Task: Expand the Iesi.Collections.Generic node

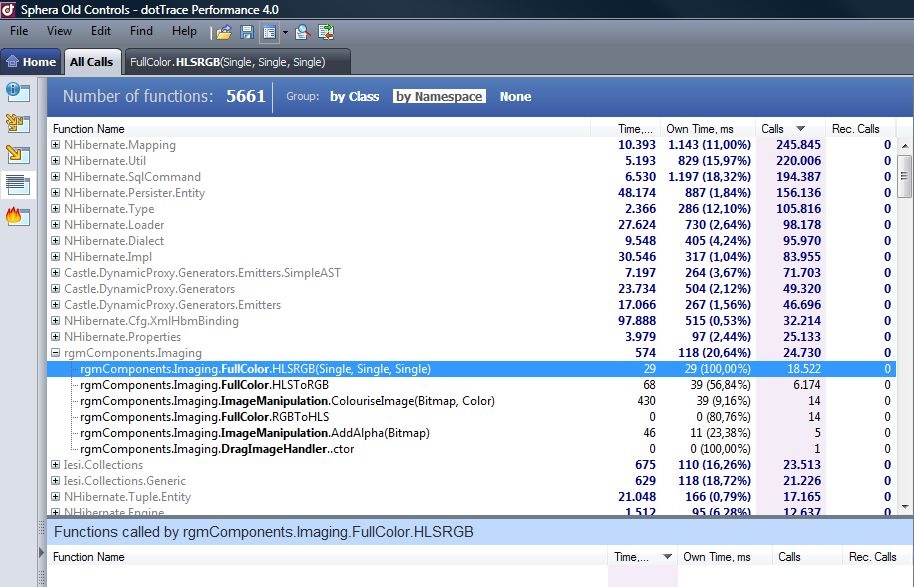Action: (55, 481)
